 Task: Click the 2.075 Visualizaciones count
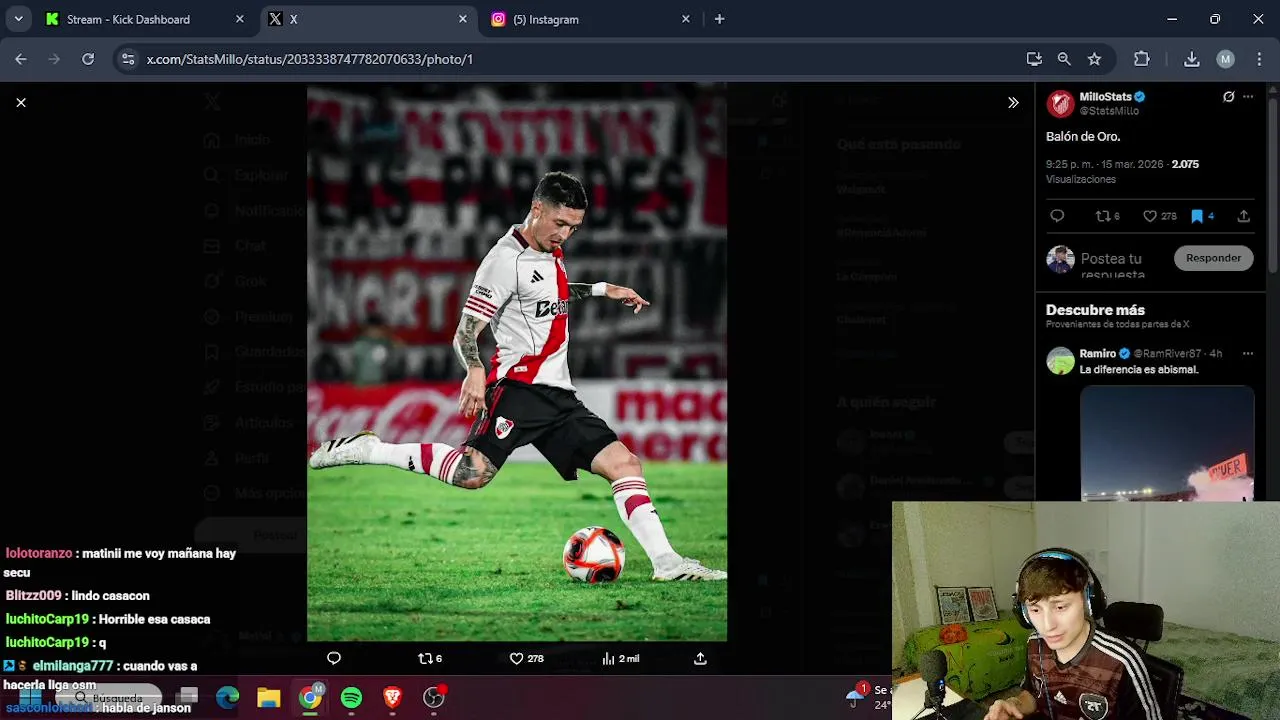coord(1122,171)
